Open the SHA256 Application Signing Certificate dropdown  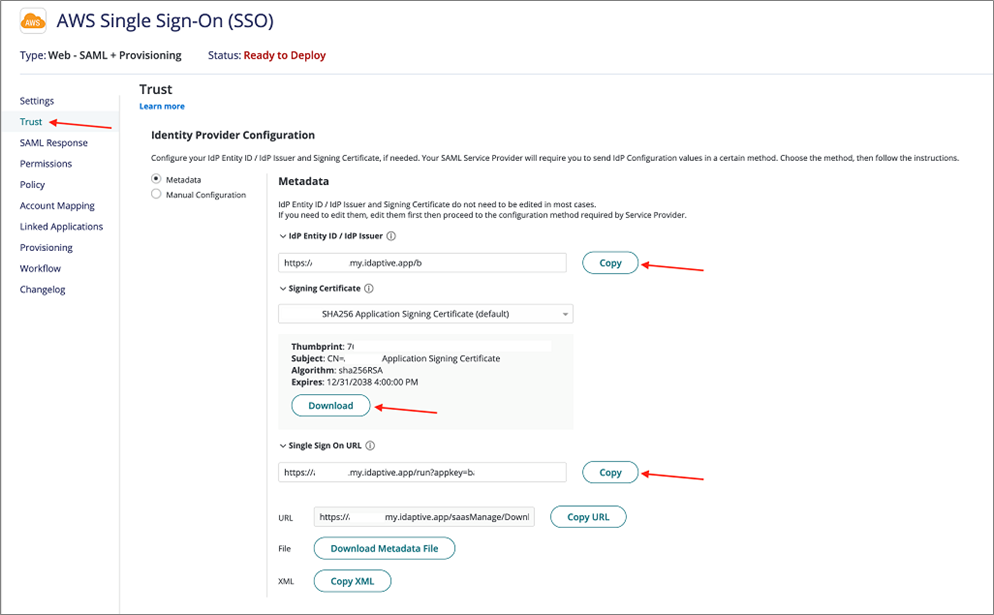pos(425,314)
